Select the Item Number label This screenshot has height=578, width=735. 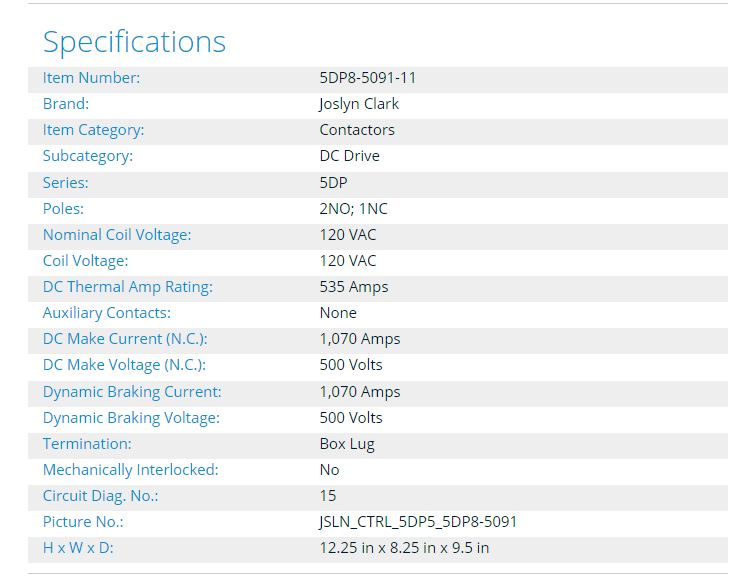point(91,78)
